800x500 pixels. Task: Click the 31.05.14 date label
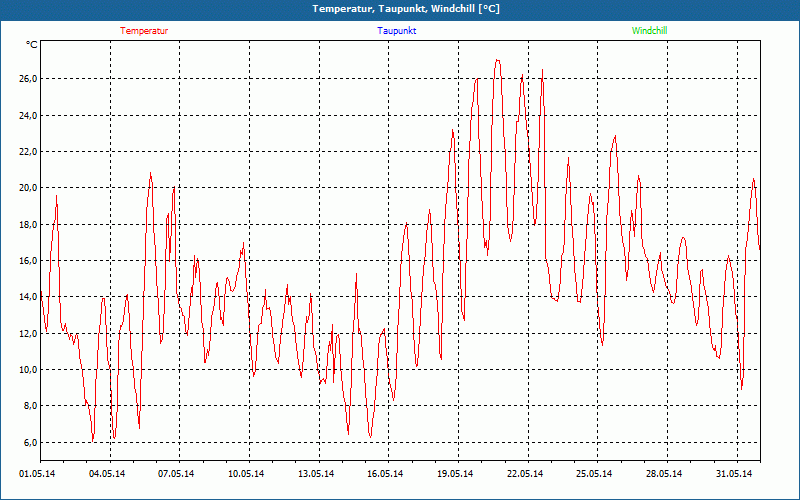point(734,474)
